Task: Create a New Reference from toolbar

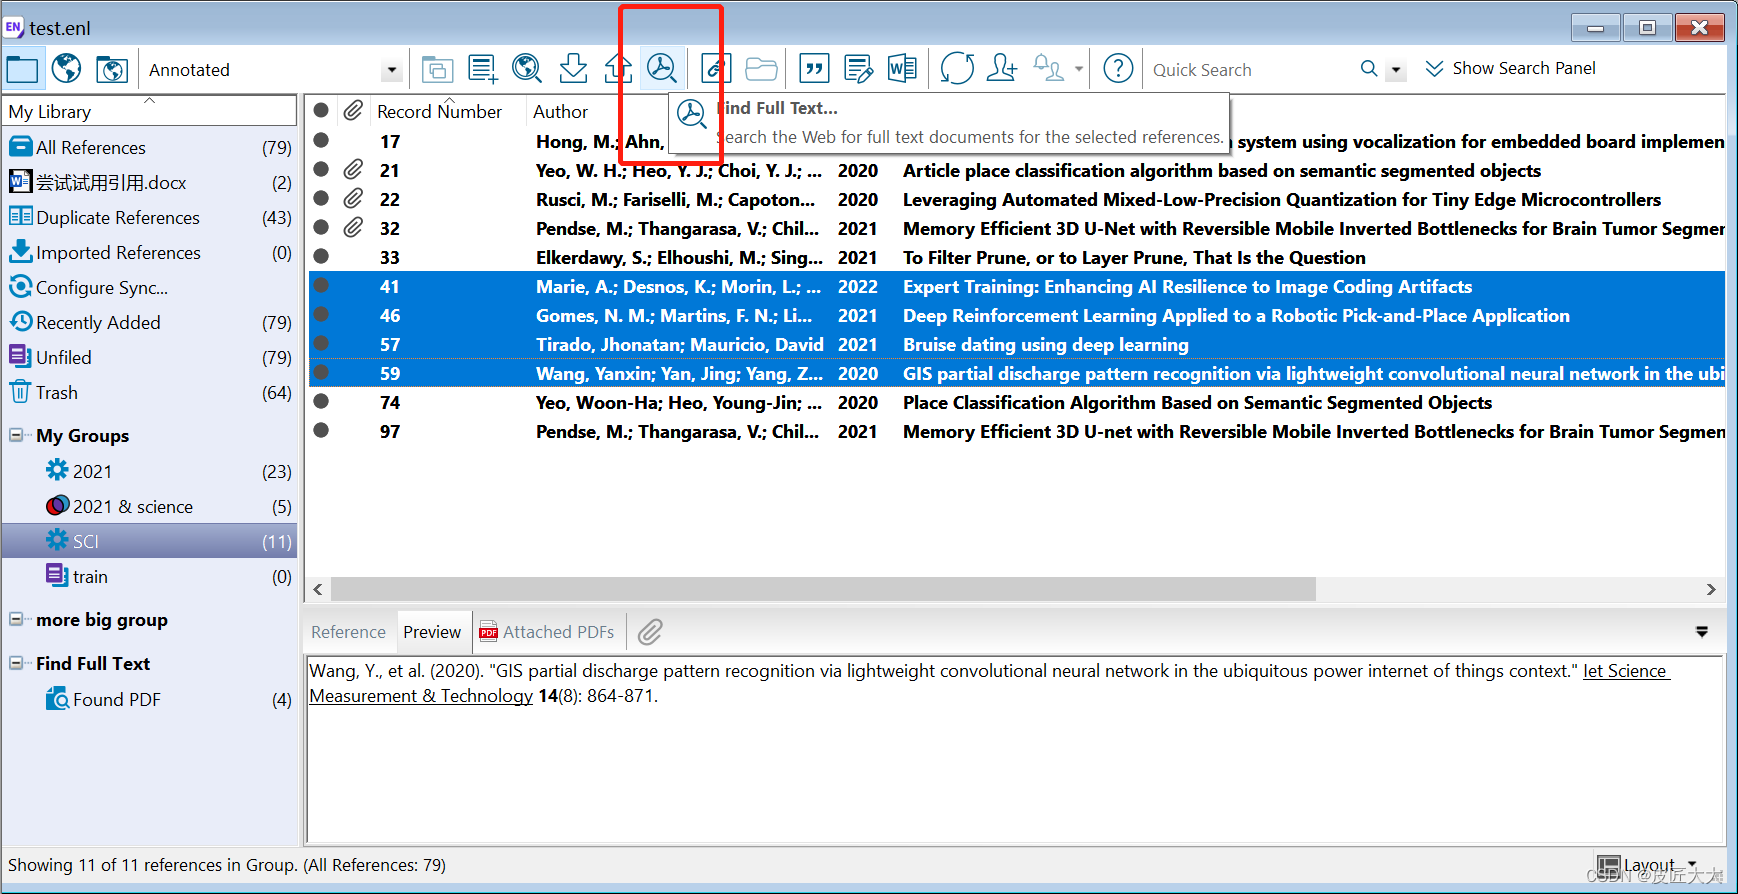Action: tap(483, 69)
